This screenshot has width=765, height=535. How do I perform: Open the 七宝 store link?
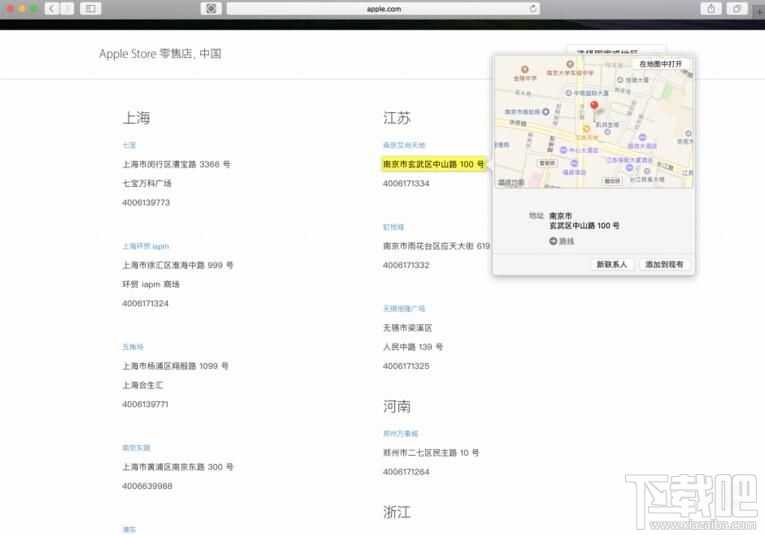pyautogui.click(x=129, y=145)
